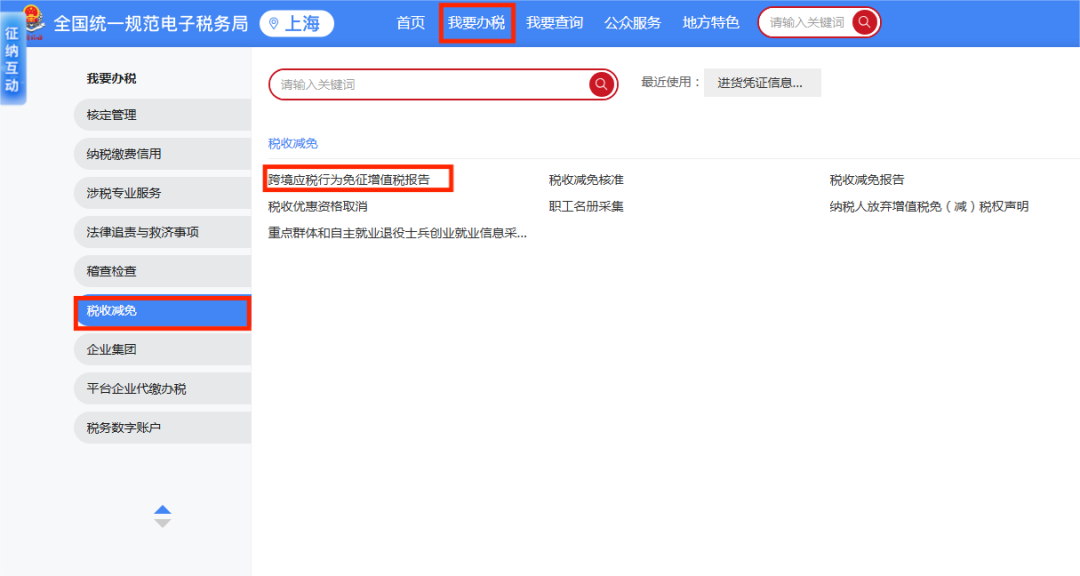The height and width of the screenshot is (576, 1080).
Task: Open 跨境应税行为免征增值税报告 link
Action: (x=349, y=180)
